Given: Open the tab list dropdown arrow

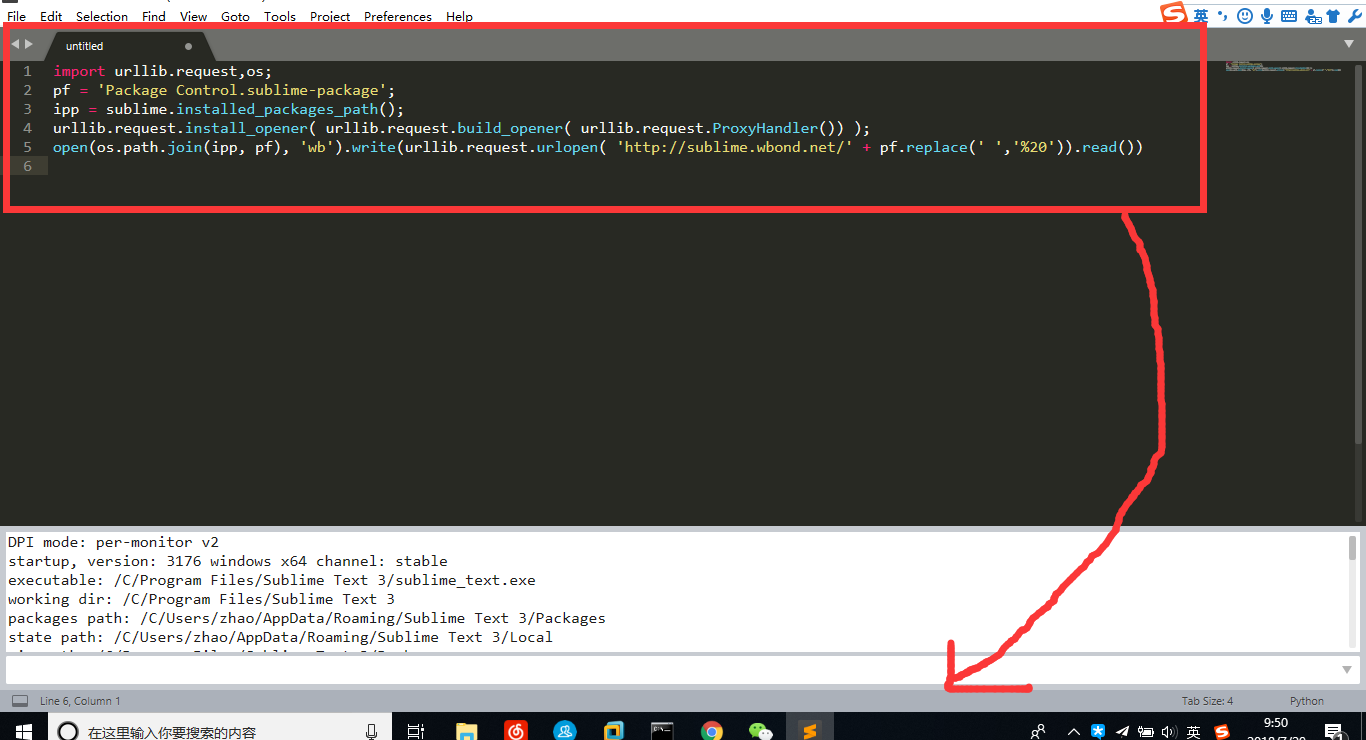Looking at the screenshot, I should pyautogui.click(x=1348, y=44).
